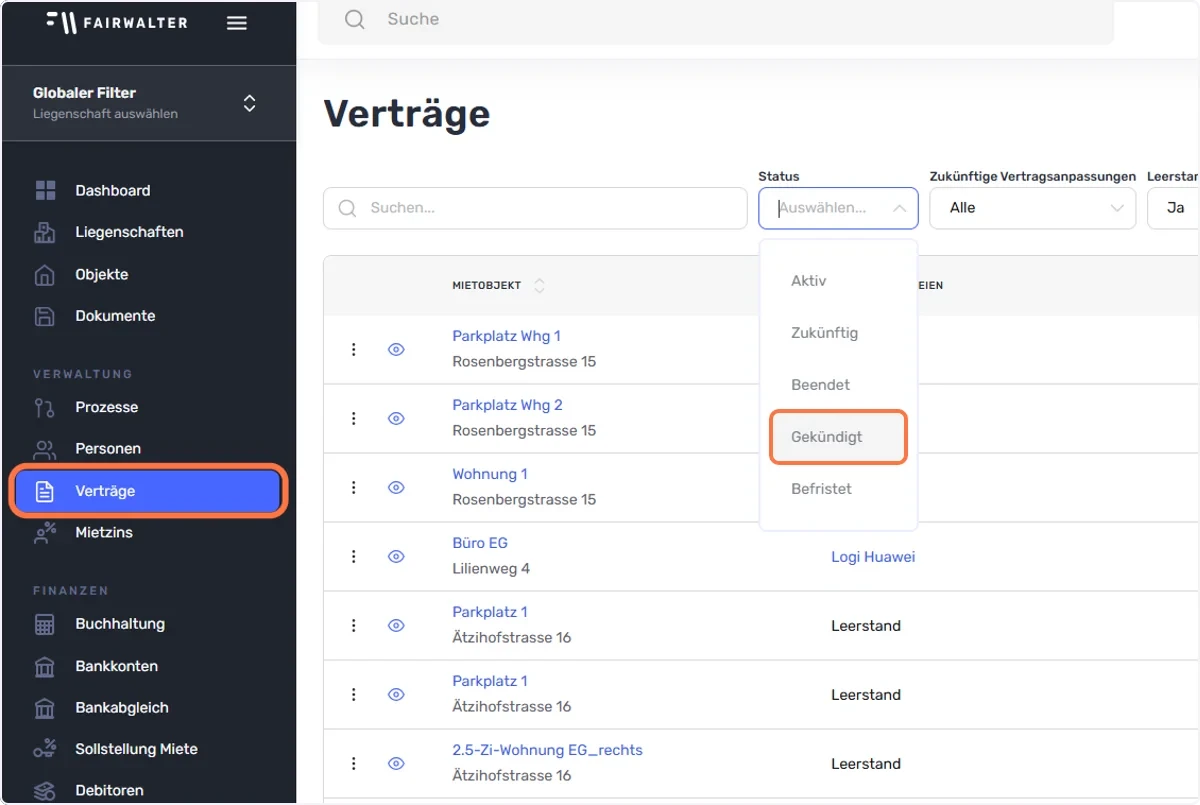Click the Prozesse sidebar icon
The height and width of the screenshot is (805, 1200).
tap(45, 408)
